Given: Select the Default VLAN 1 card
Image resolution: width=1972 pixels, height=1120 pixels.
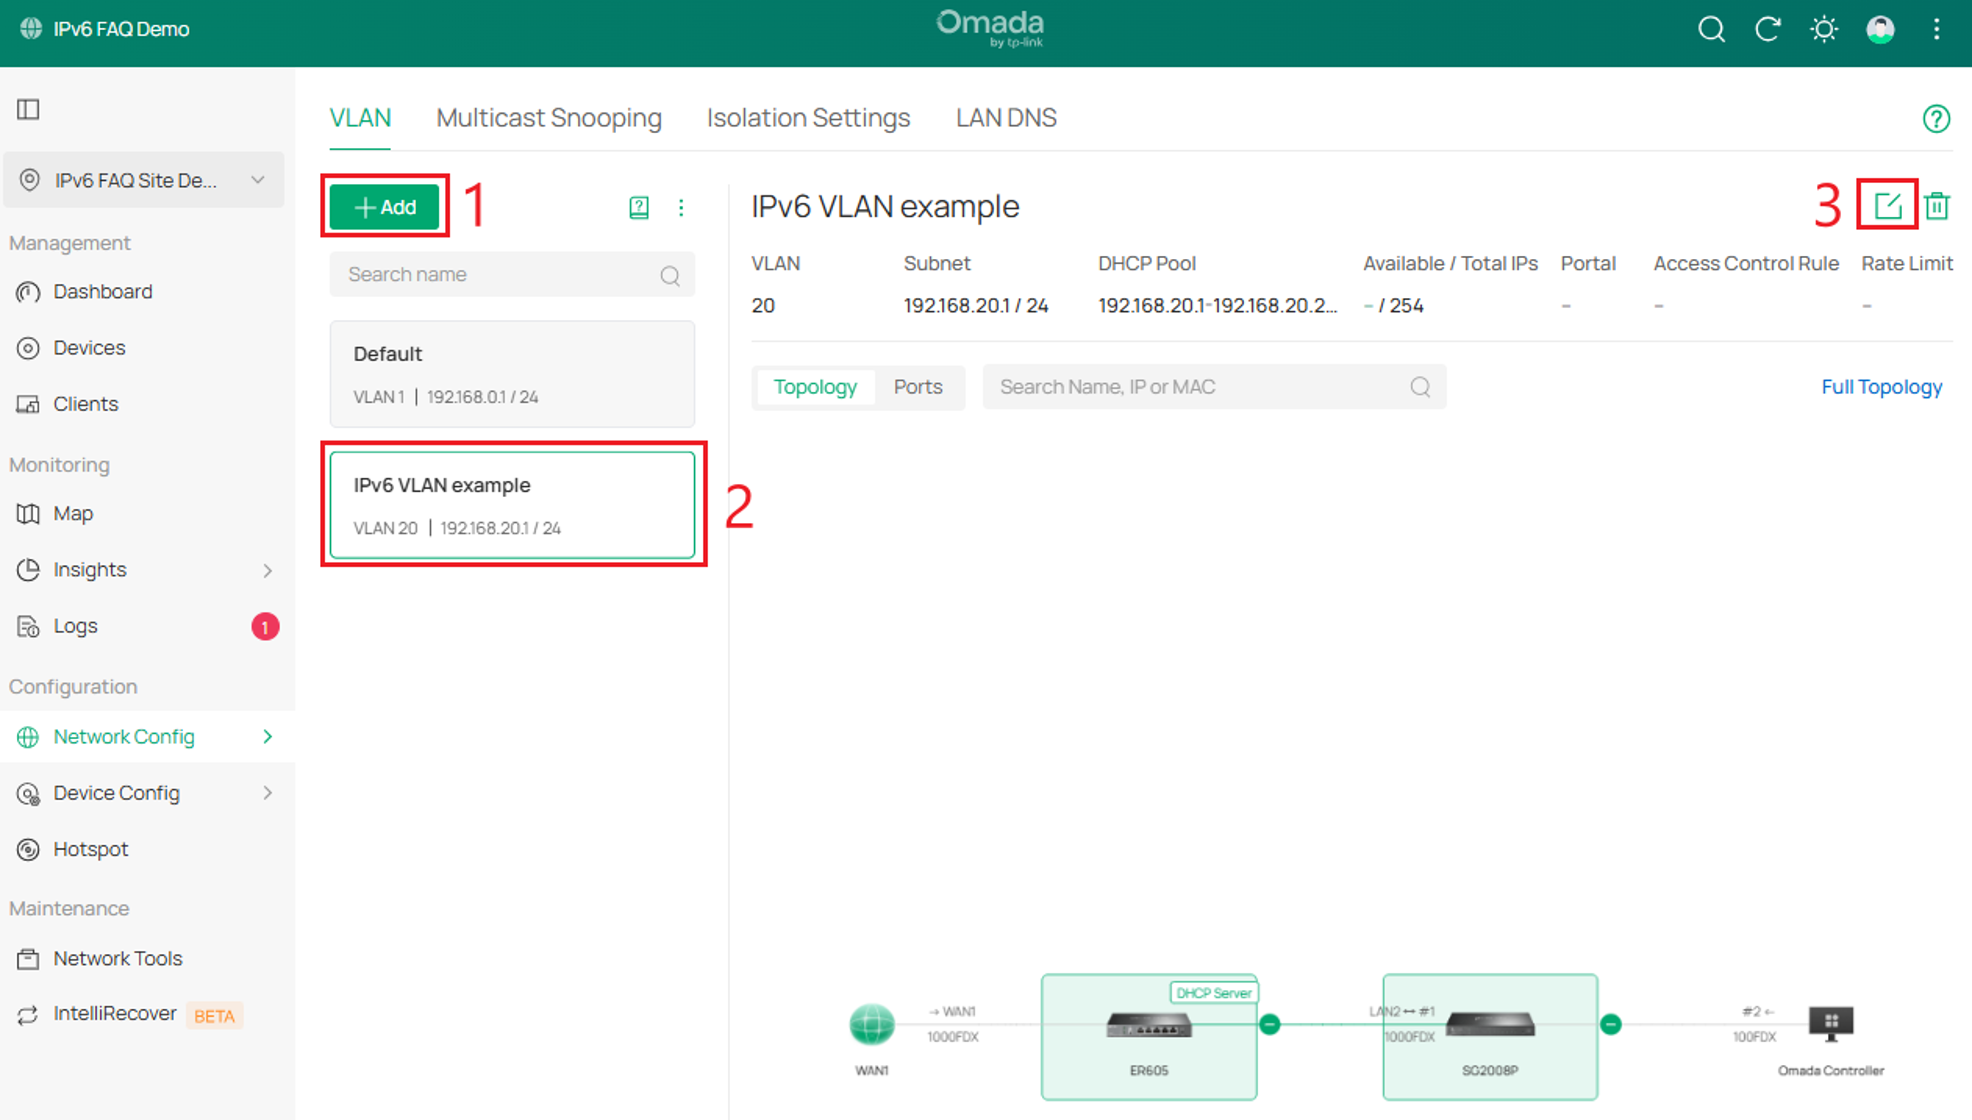Looking at the screenshot, I should pyautogui.click(x=512, y=374).
